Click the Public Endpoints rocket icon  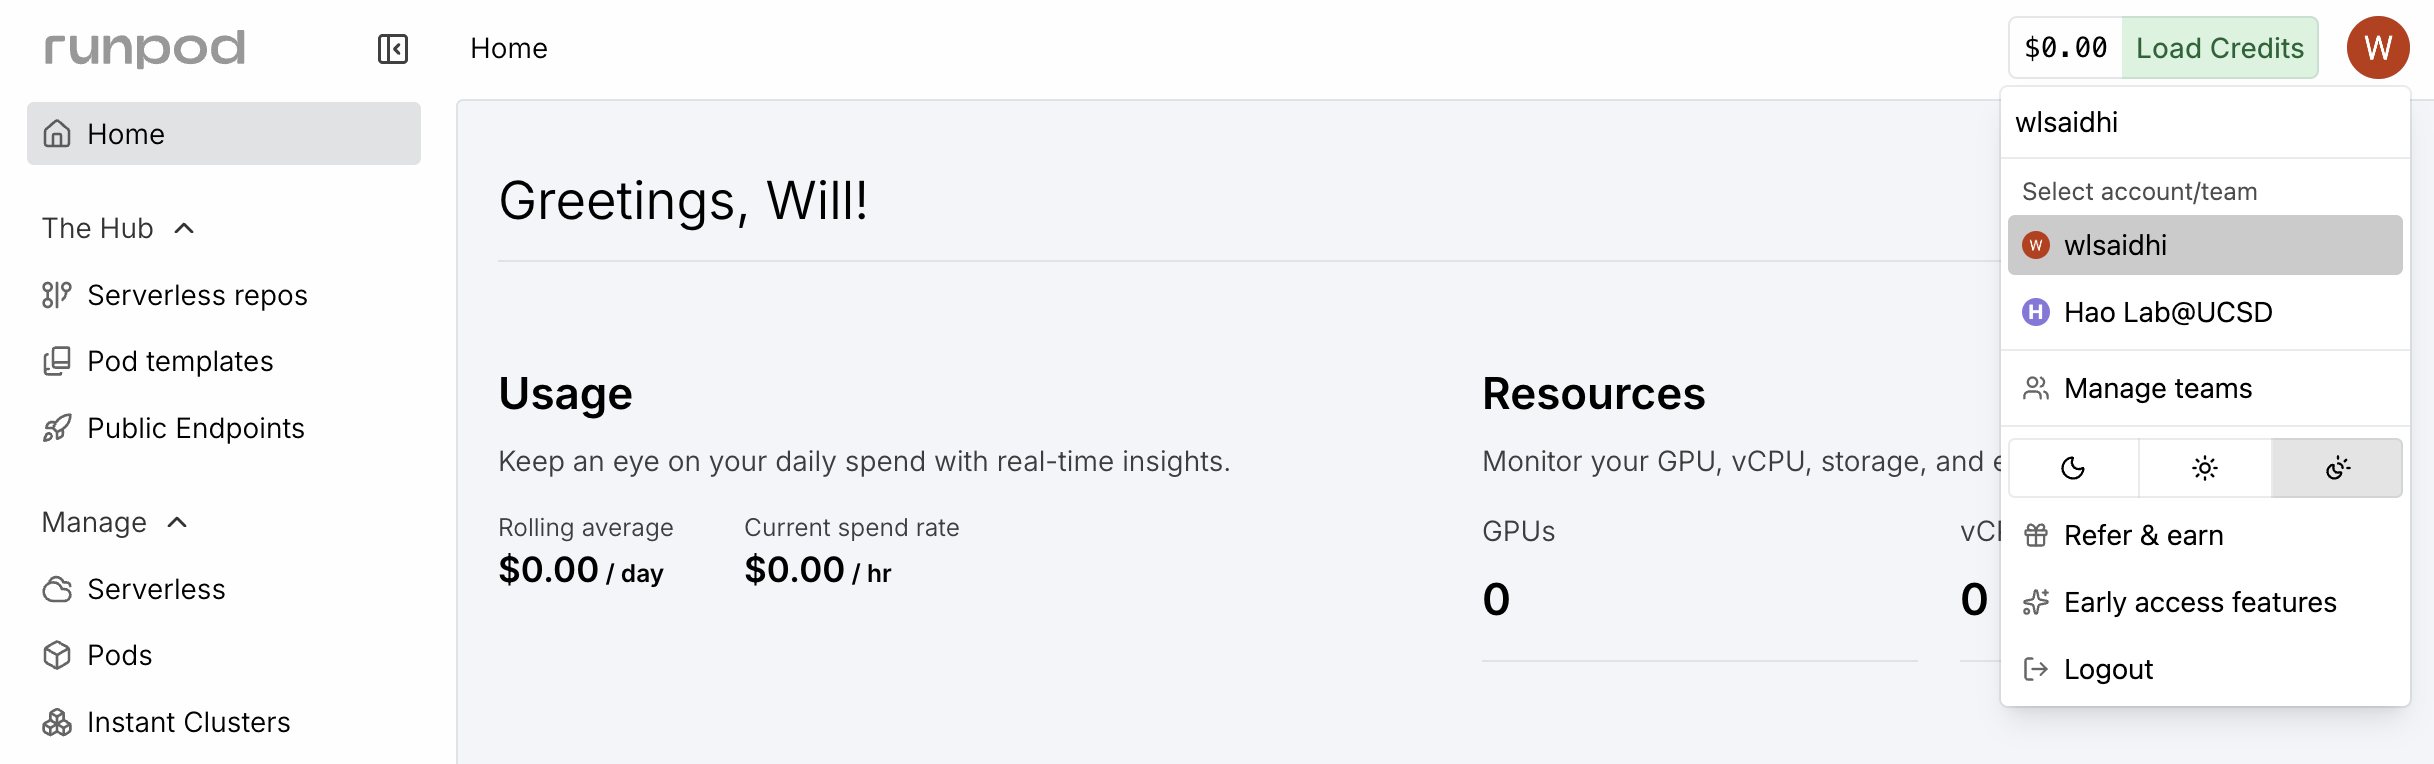57,428
